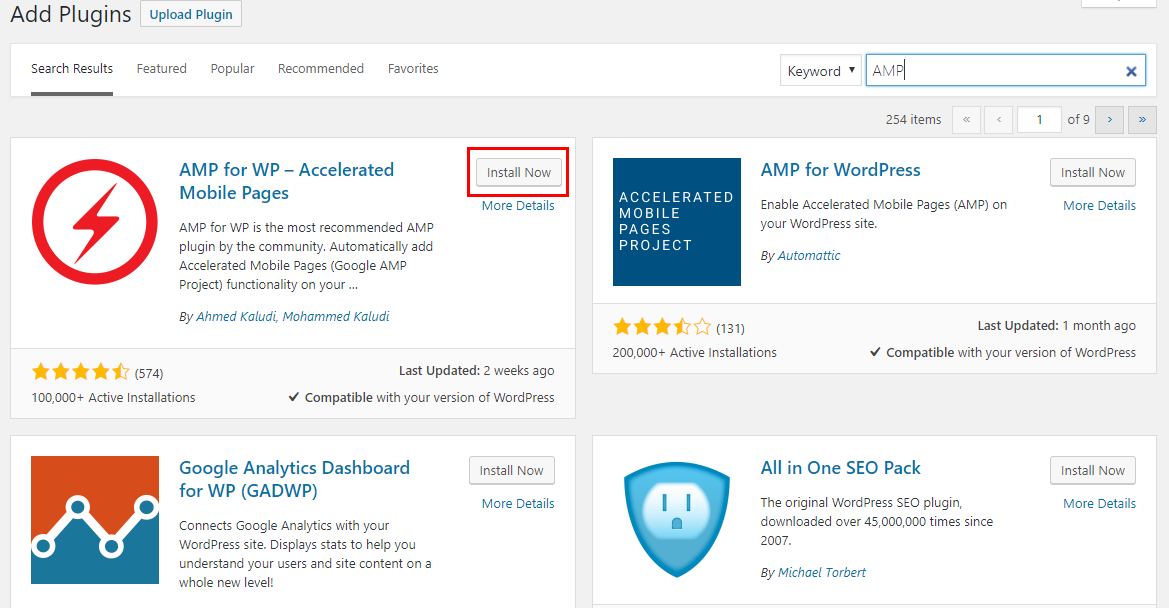Image resolution: width=1169 pixels, height=608 pixels.
Task: Jump to the last page of results
Action: coord(1142,119)
